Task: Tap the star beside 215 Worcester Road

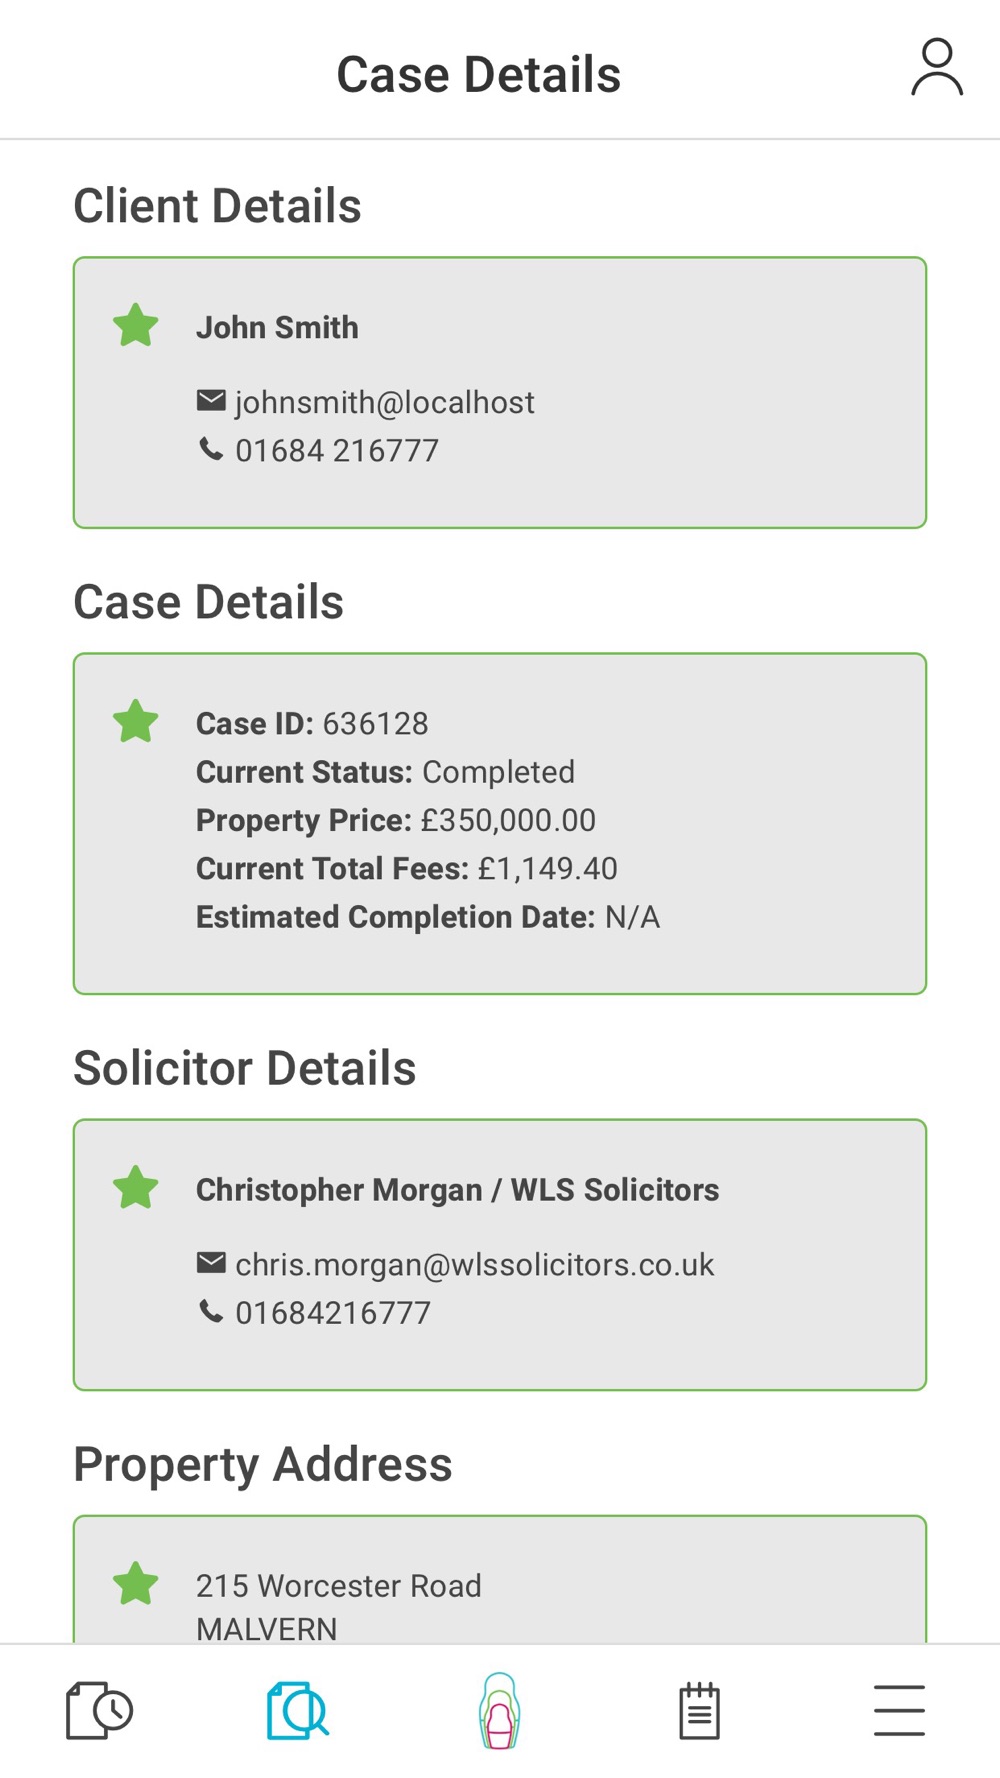Action: pyautogui.click(x=136, y=1584)
